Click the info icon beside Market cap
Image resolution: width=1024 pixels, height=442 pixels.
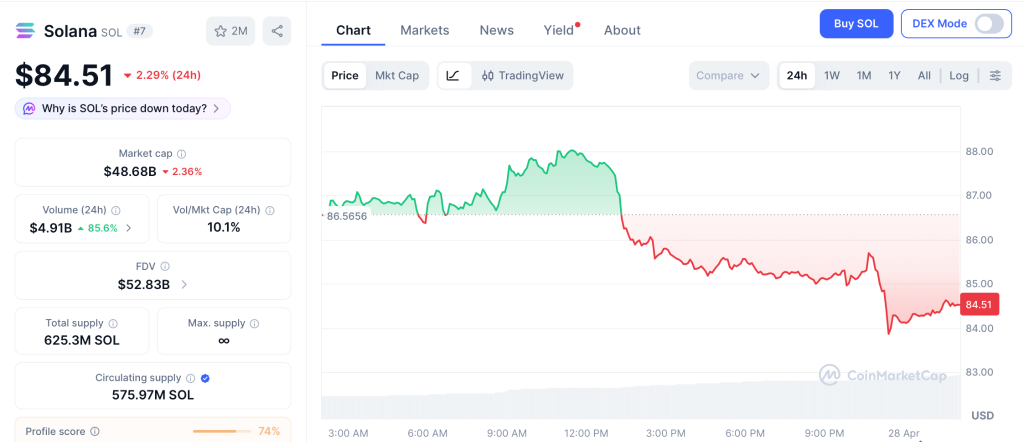(x=181, y=154)
